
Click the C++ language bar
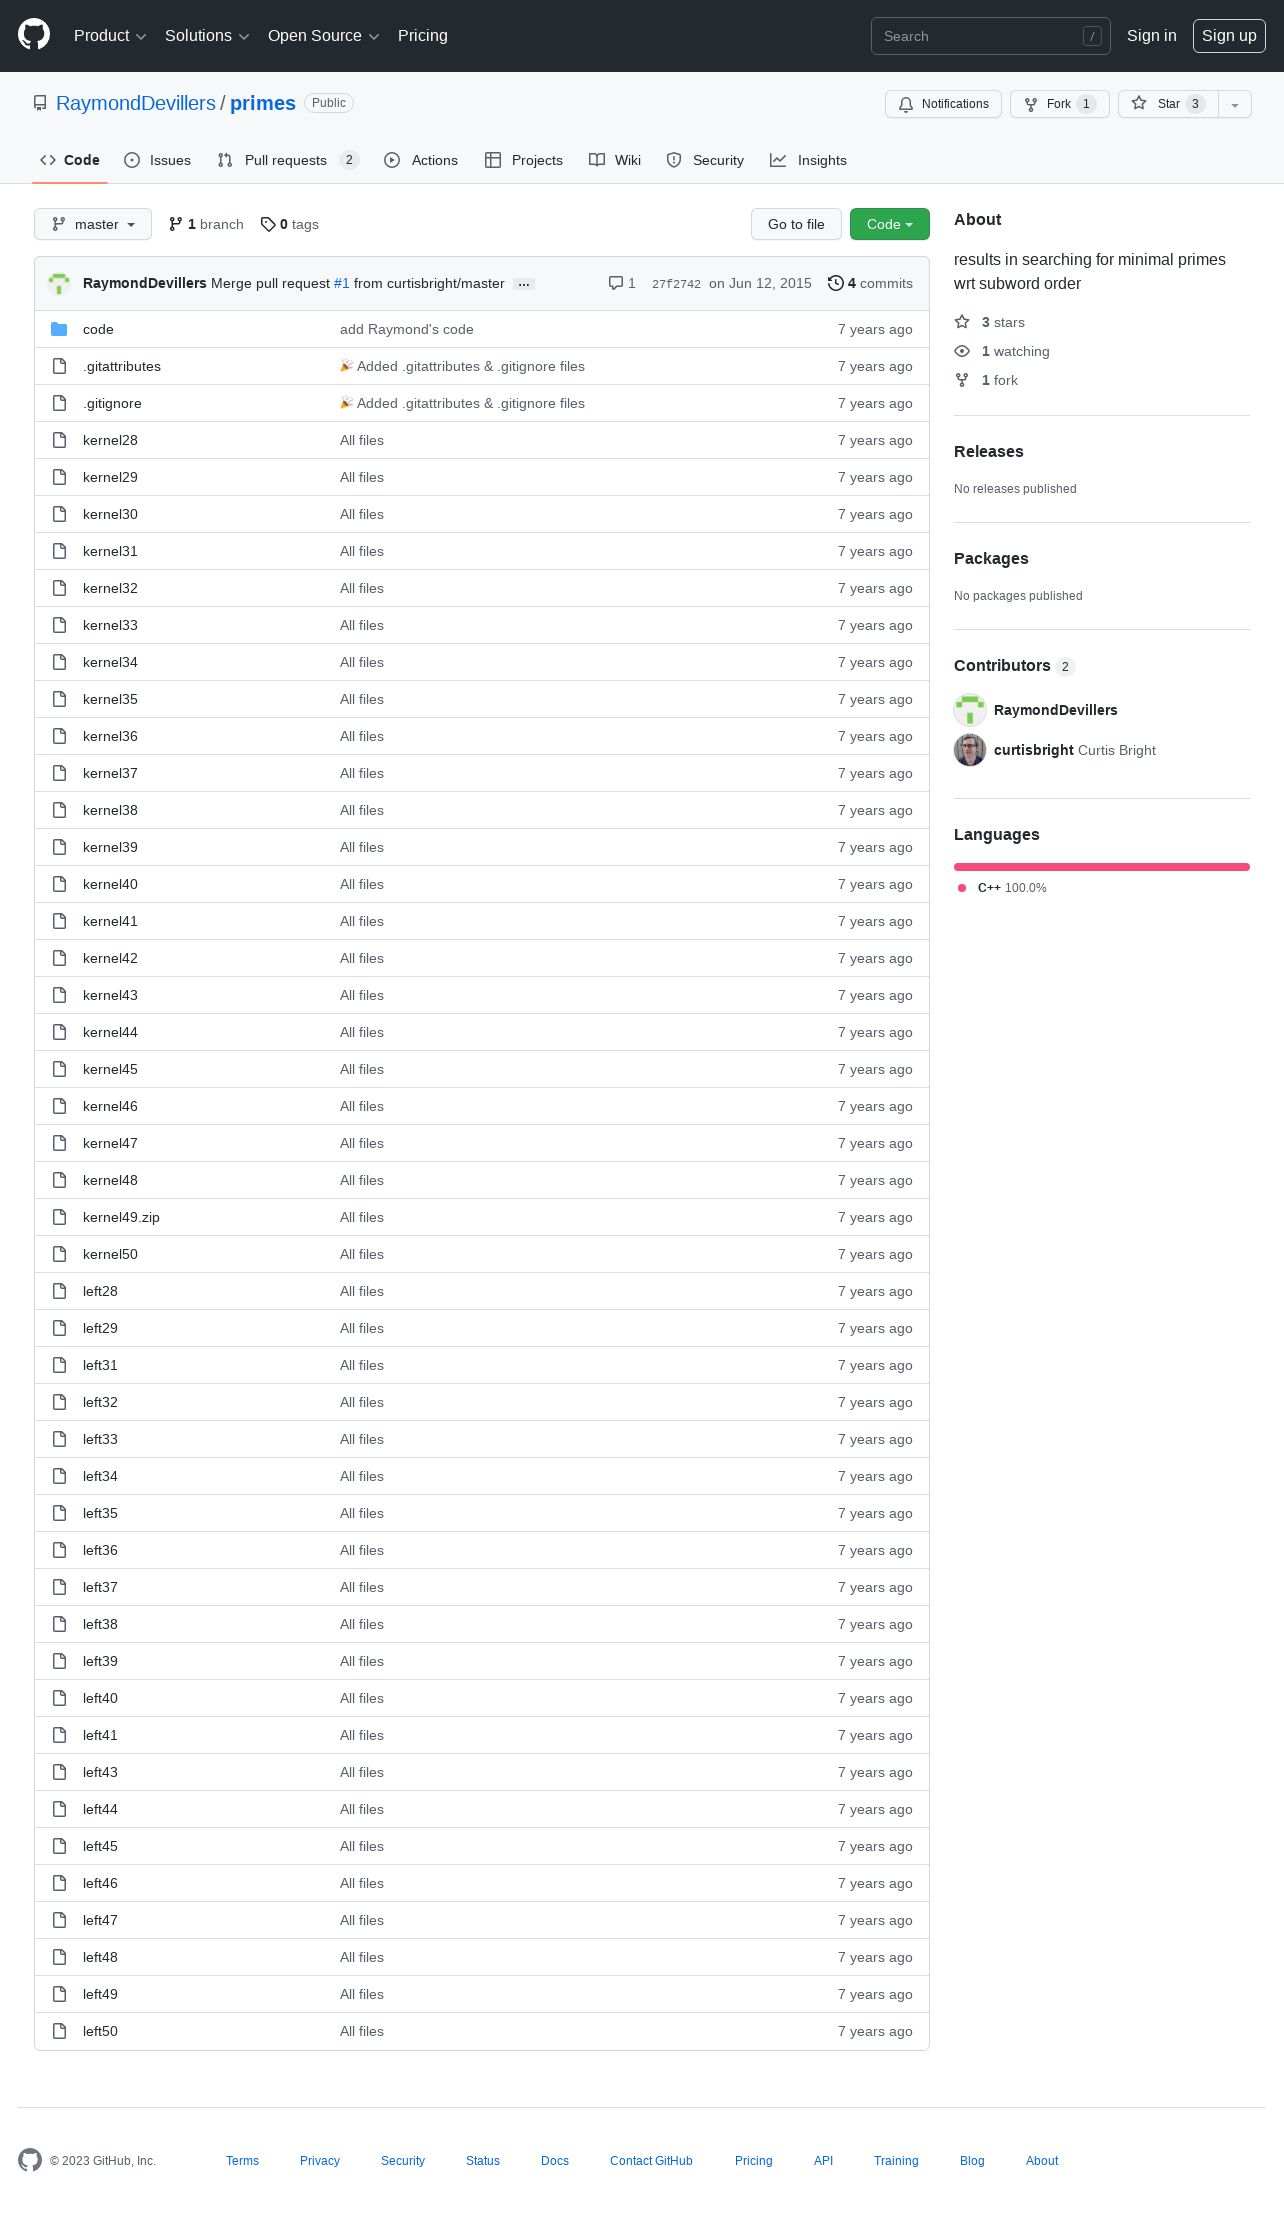1102,867
